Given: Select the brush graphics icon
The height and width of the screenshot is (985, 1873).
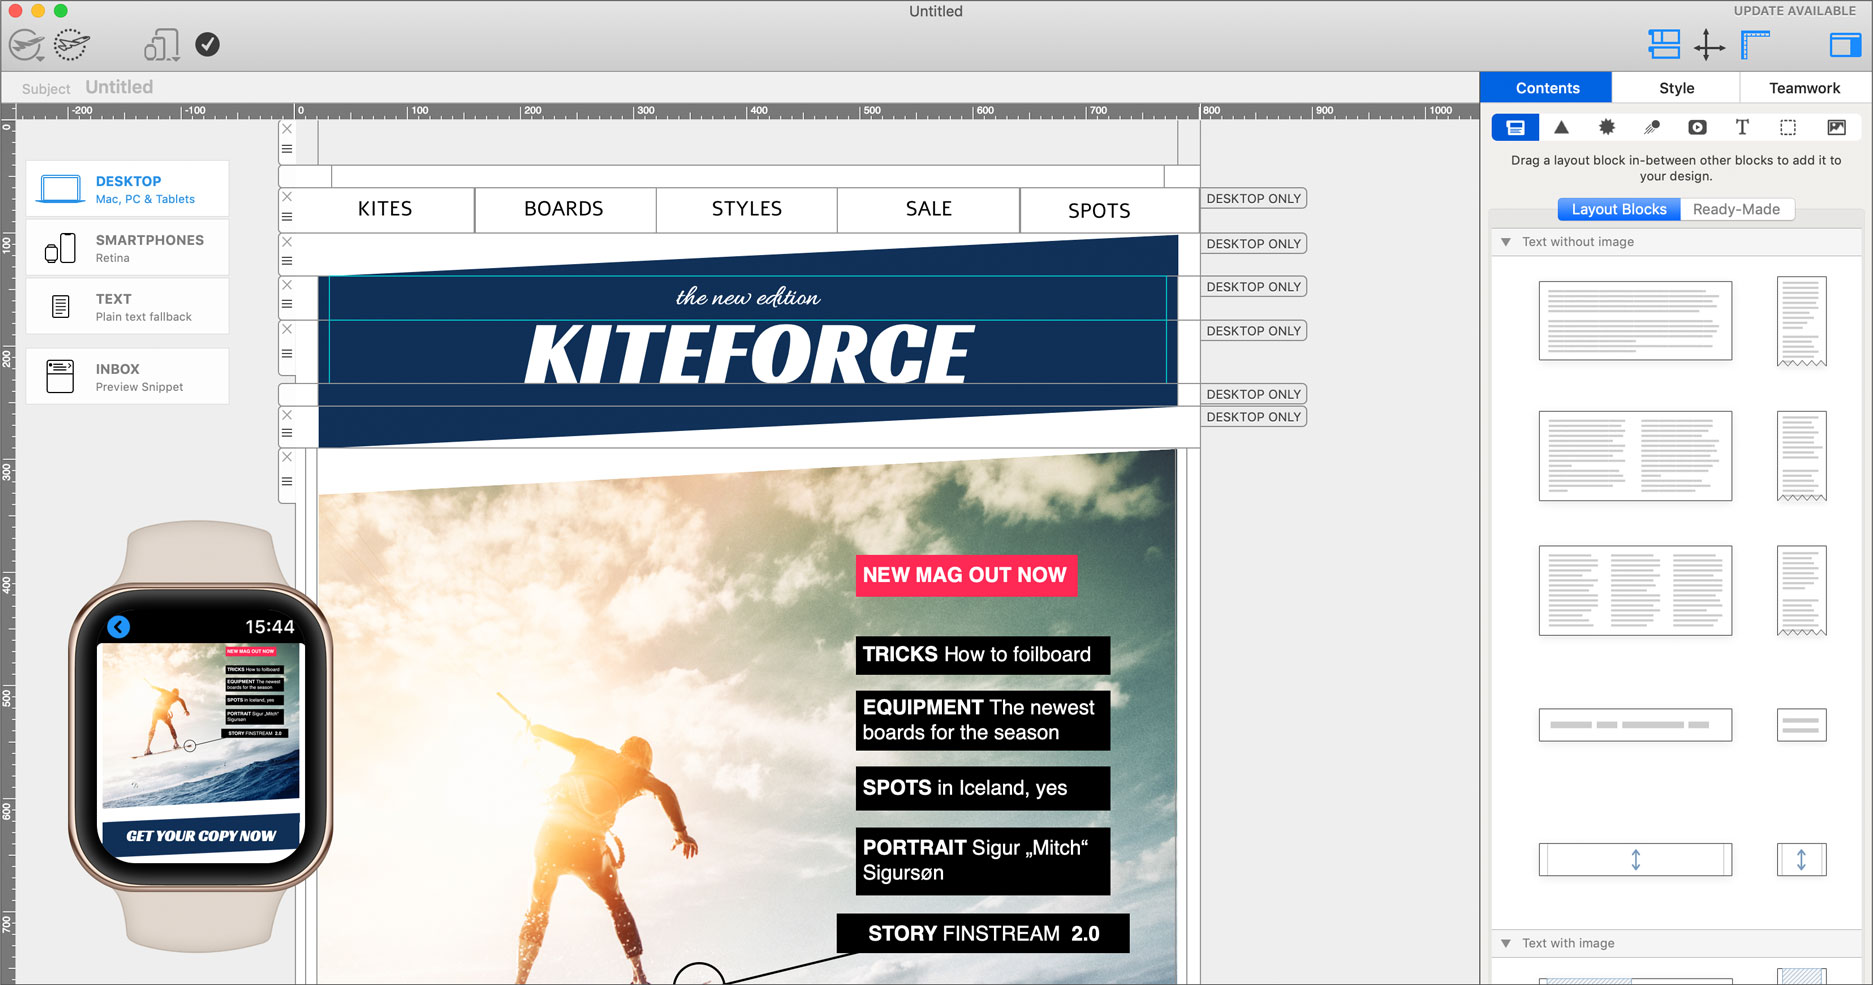Looking at the screenshot, I should tap(1651, 127).
